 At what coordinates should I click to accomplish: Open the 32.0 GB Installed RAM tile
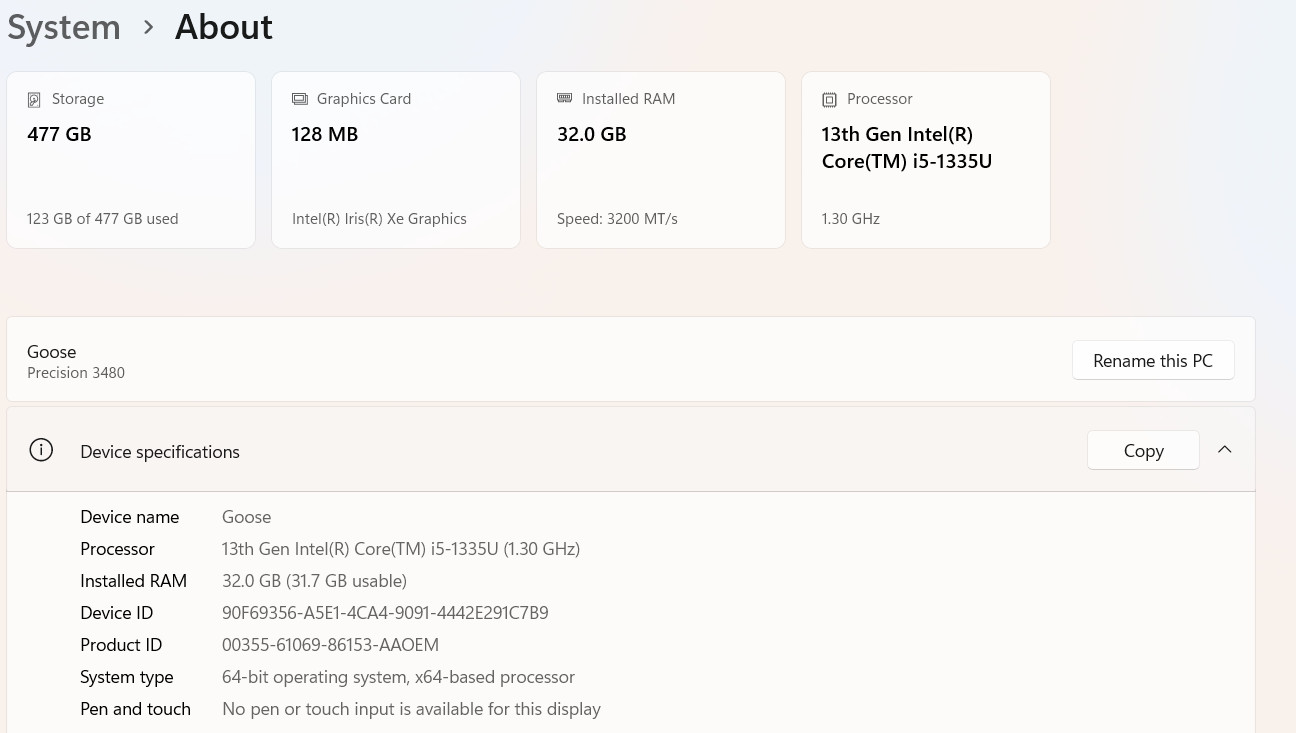coord(661,160)
